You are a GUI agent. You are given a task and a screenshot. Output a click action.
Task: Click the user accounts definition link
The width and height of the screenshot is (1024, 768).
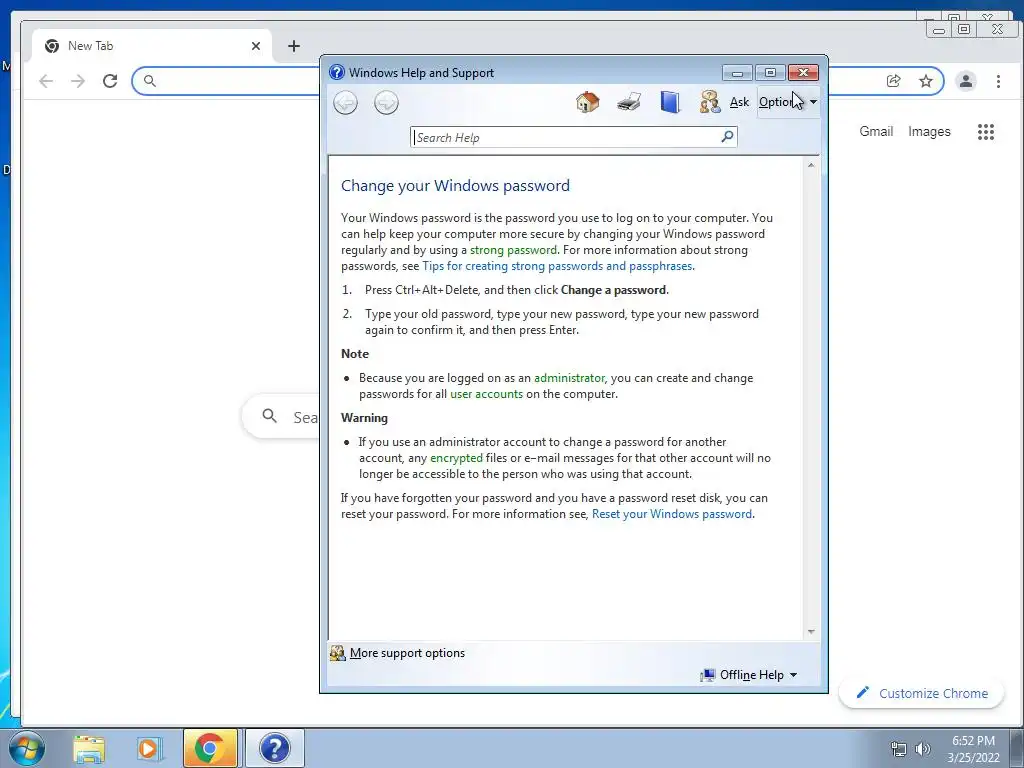pos(487,394)
